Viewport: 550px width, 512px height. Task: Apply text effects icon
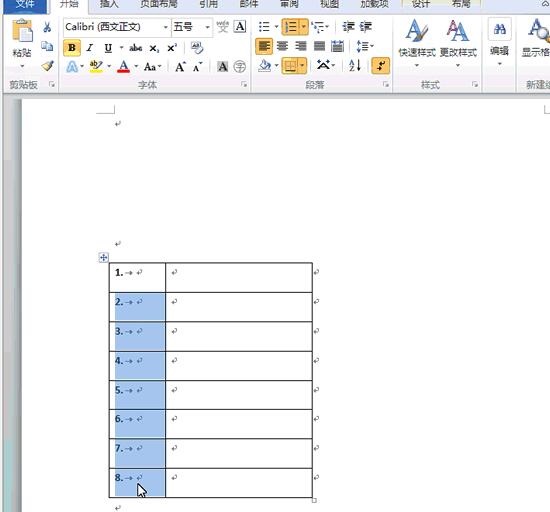(x=72, y=66)
